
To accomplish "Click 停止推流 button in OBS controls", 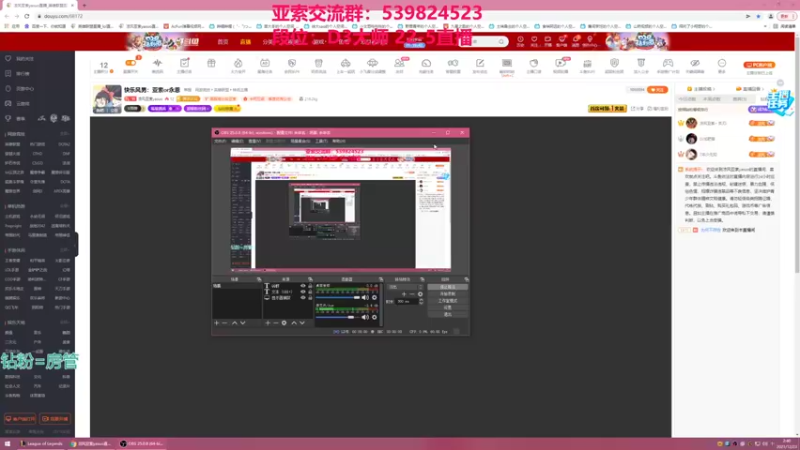I will coord(447,287).
